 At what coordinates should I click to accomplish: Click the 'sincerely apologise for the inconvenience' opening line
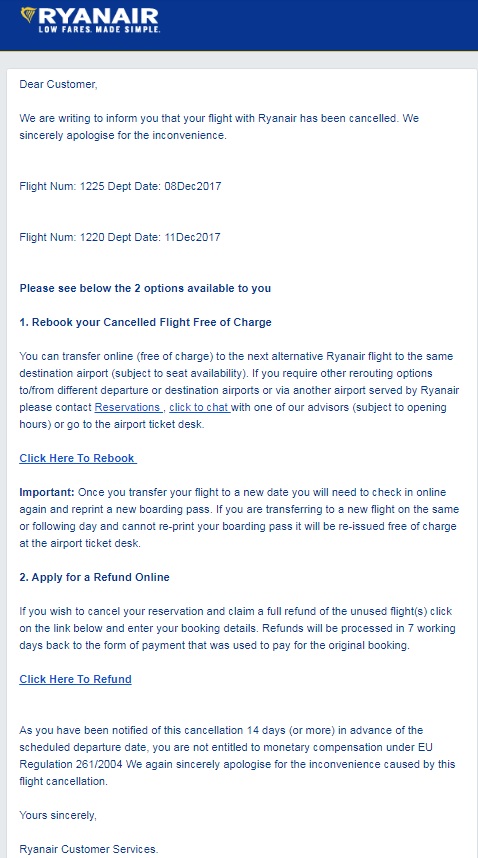point(123,135)
